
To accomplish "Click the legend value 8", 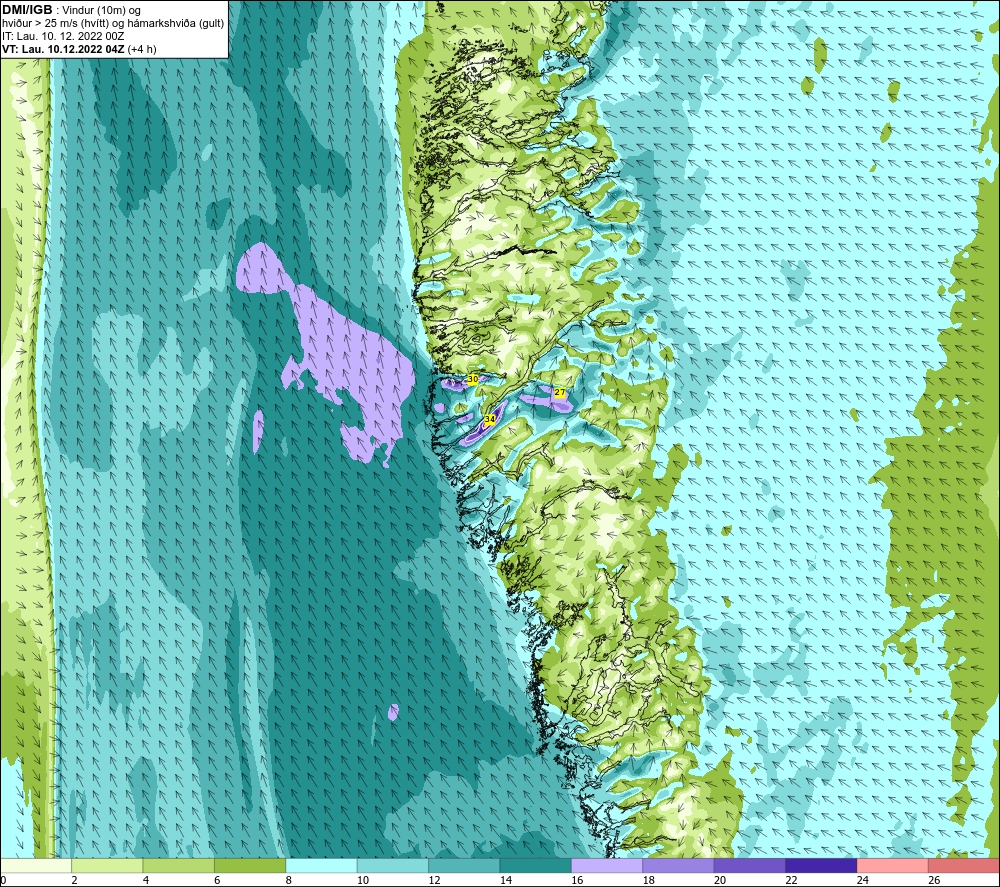I will 289,880.
